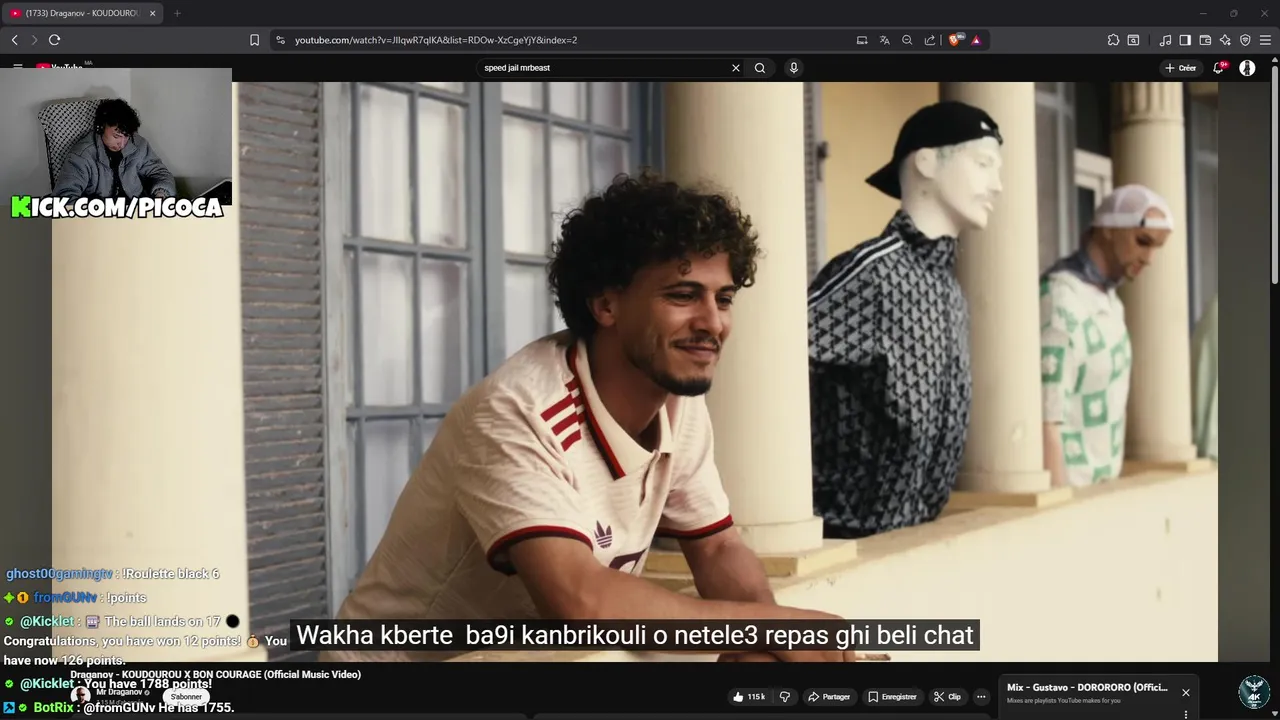Screen dimensions: 1280x720
Task: Like the video with 115 k
Action: [x=748, y=697]
